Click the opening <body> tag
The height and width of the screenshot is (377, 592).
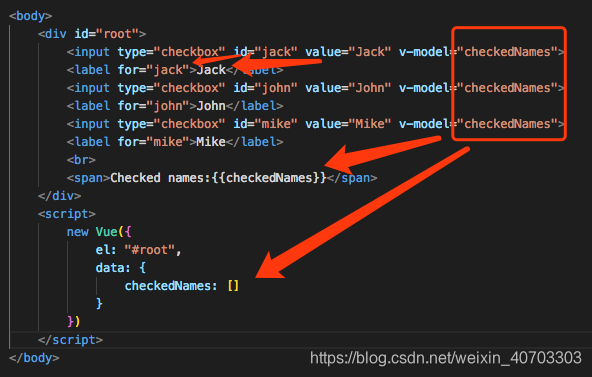30,16
